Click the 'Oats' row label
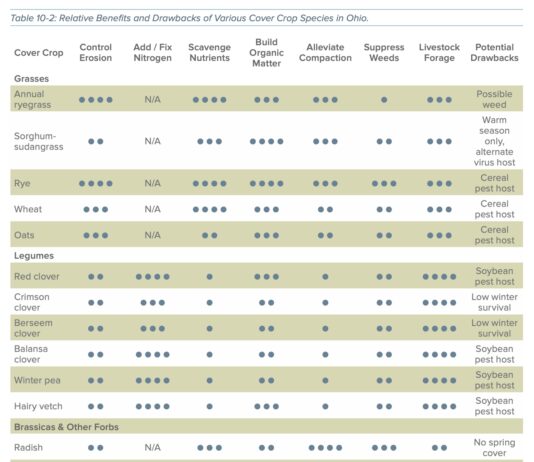The height and width of the screenshot is (462, 534). click(x=24, y=235)
